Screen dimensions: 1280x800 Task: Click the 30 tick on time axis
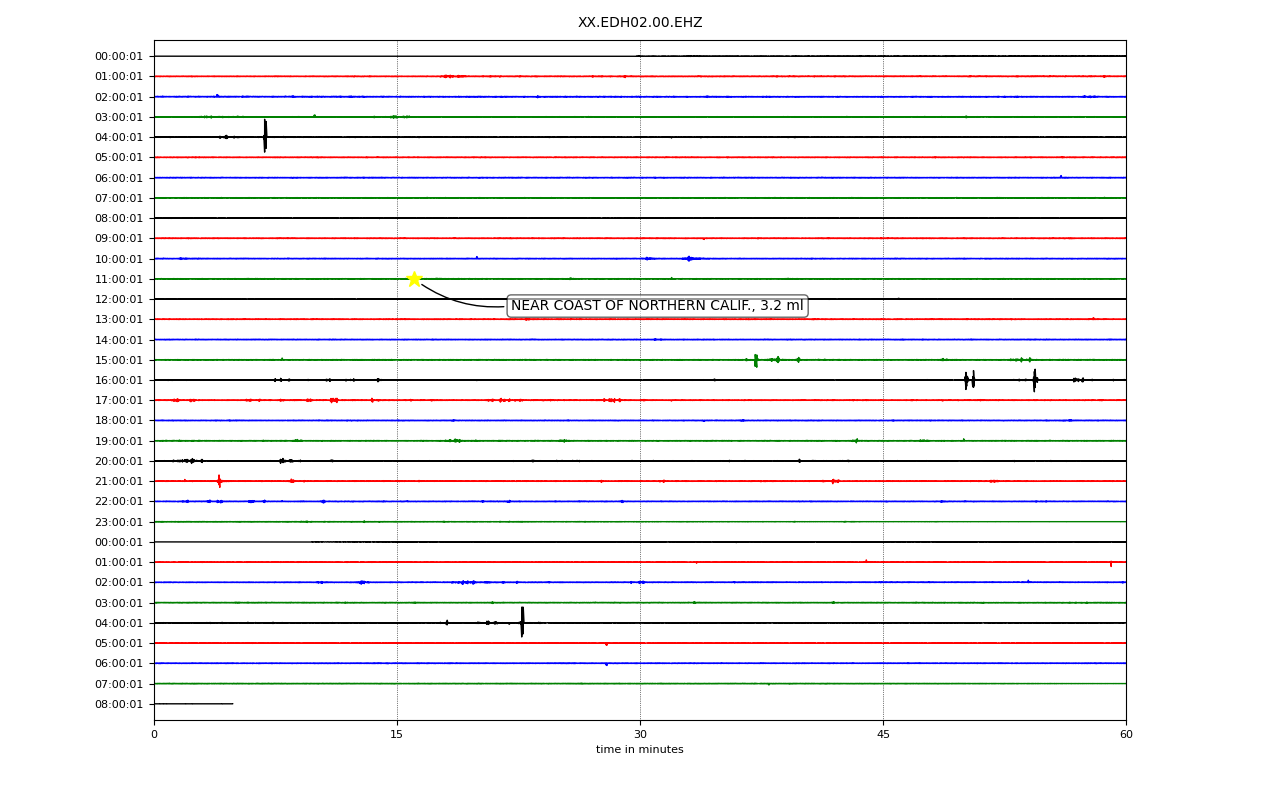[640, 735]
